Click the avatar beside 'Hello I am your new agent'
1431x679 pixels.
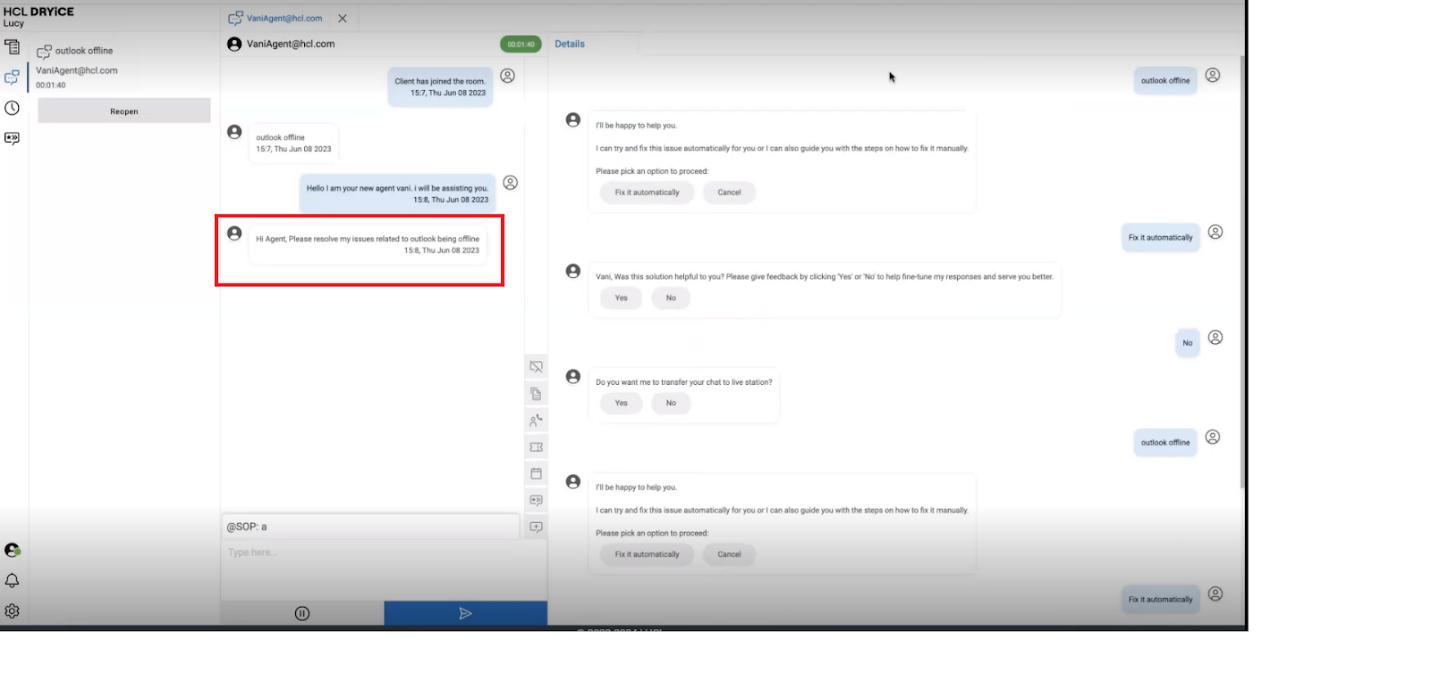coord(510,183)
